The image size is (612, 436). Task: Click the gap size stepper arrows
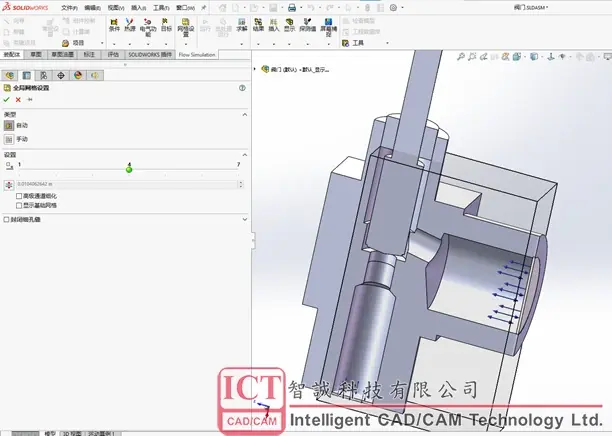(x=240, y=184)
